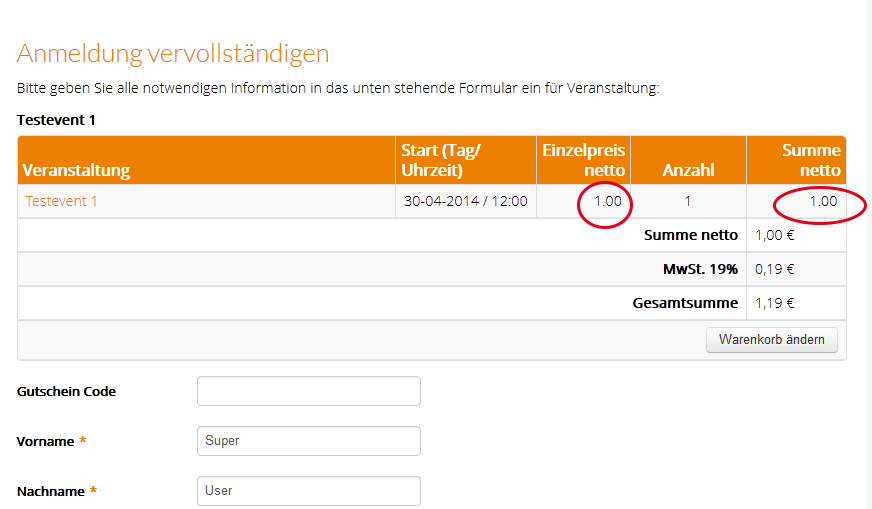Click the start date cell 30-04-2014 / 12:00
This screenshot has height=509, width=872.
pos(465,201)
